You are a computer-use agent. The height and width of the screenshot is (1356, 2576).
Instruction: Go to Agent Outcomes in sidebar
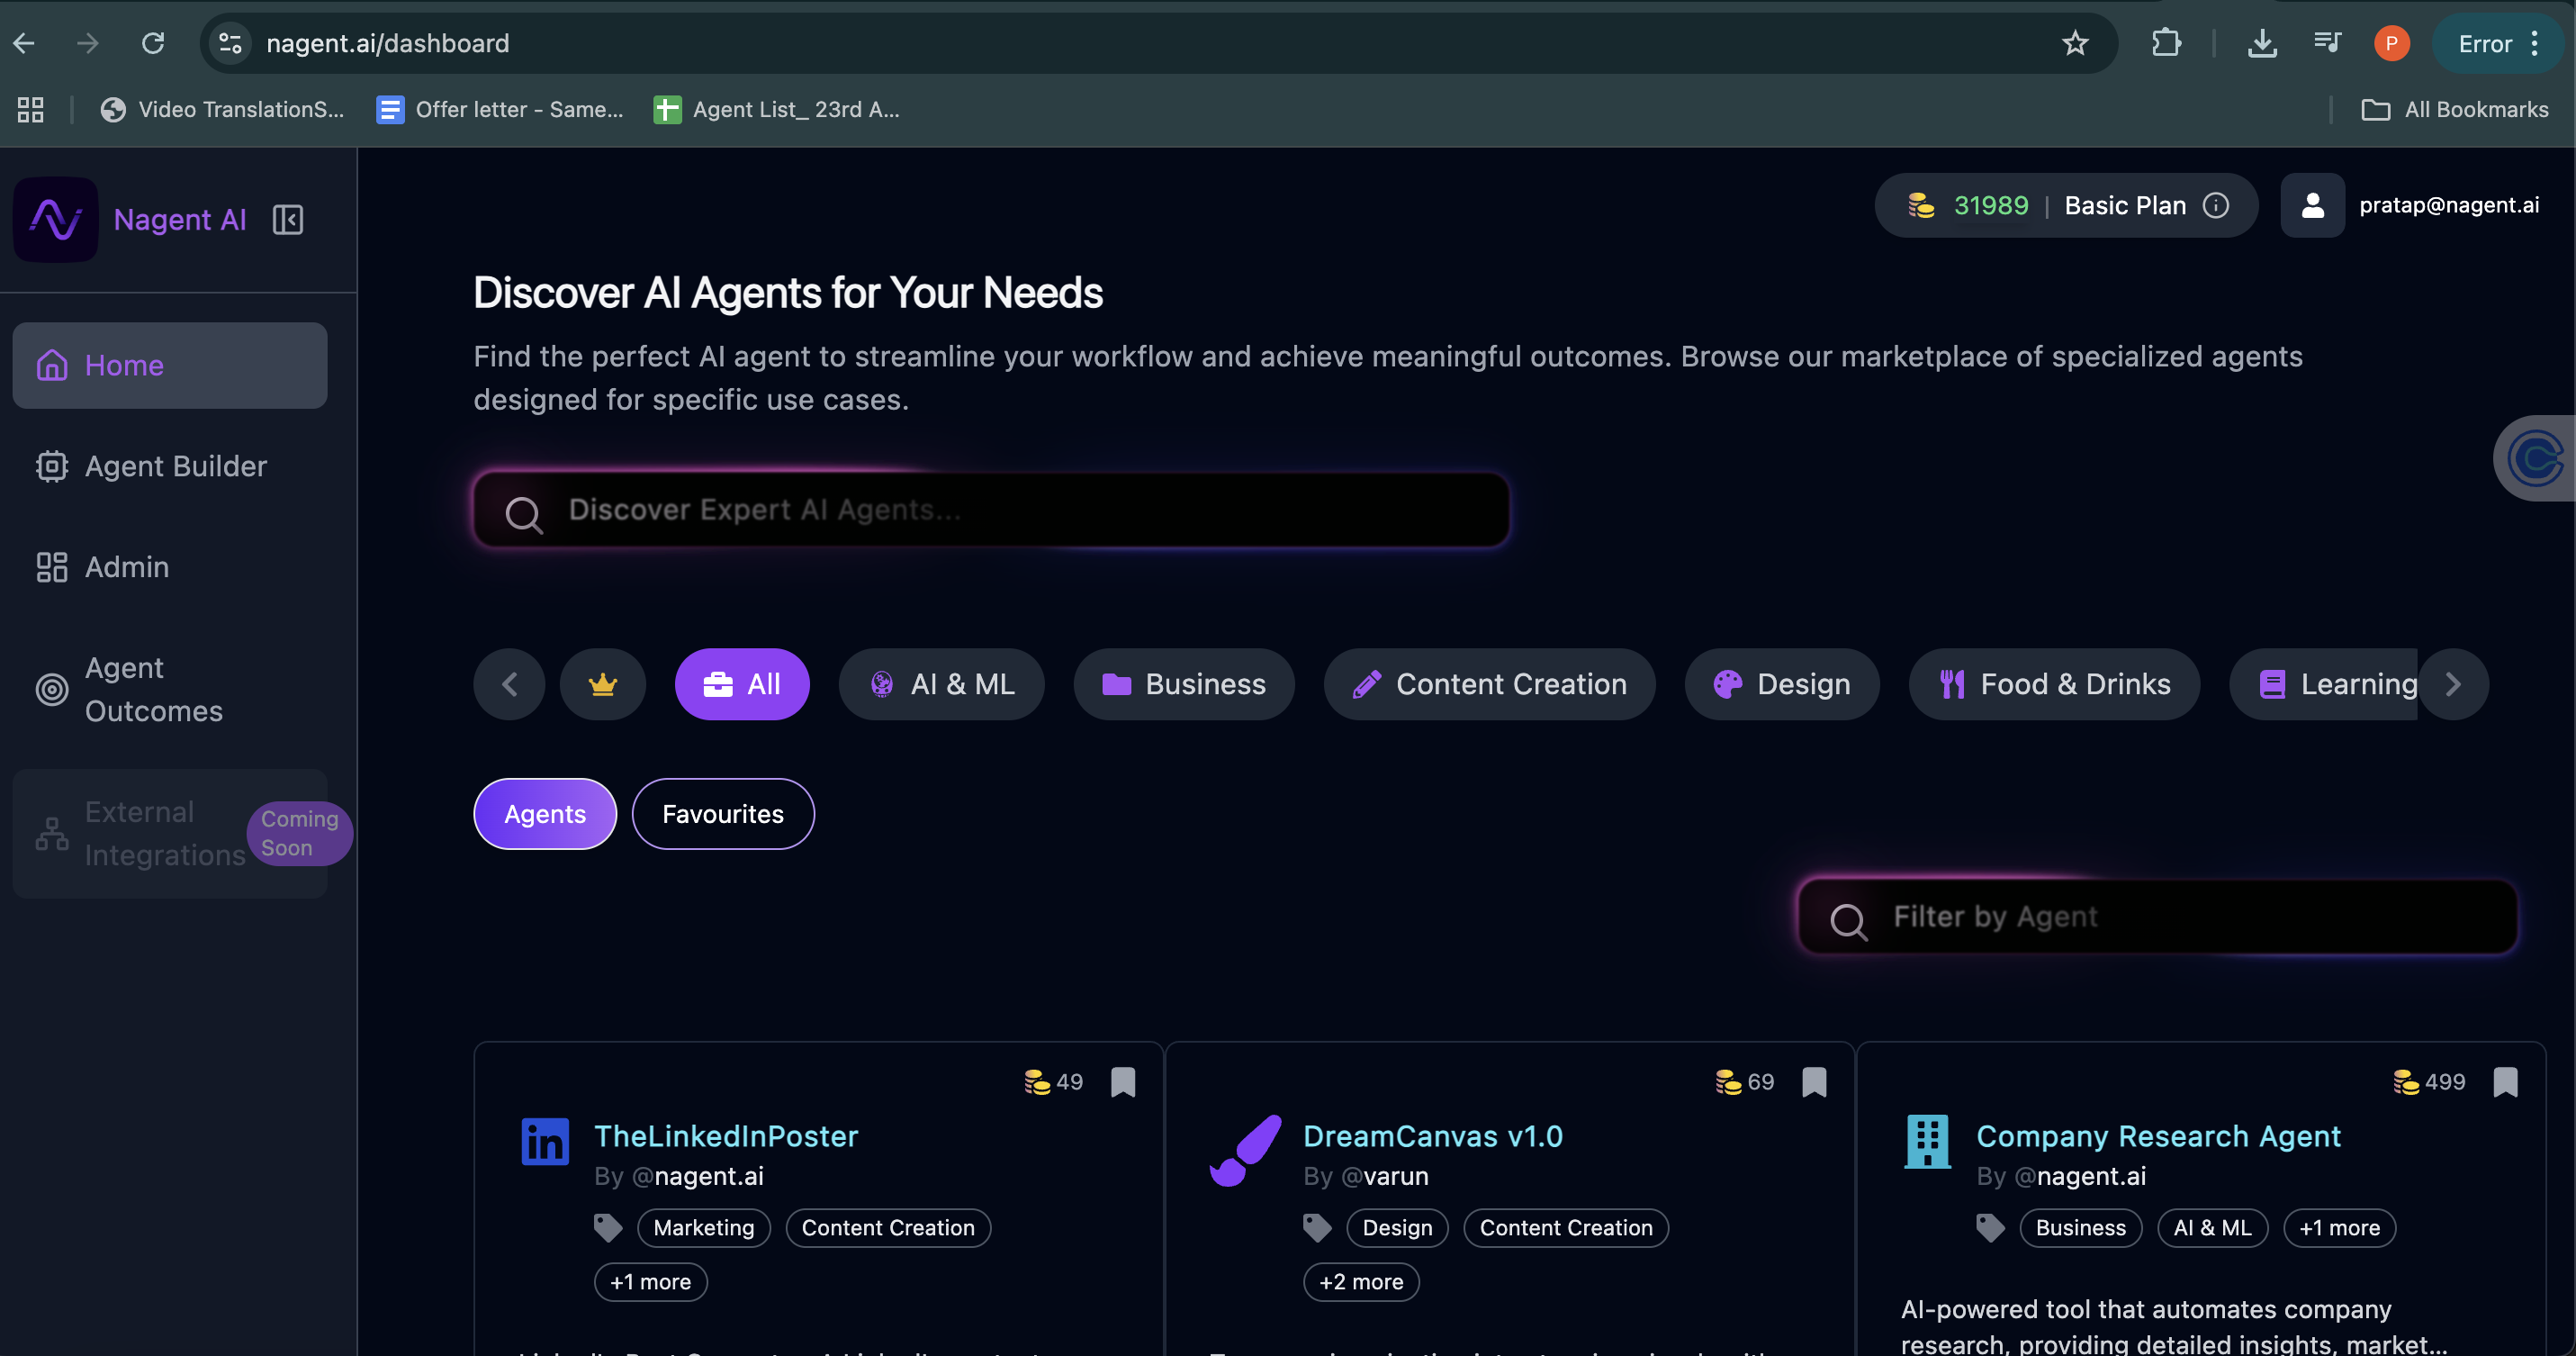[152, 689]
